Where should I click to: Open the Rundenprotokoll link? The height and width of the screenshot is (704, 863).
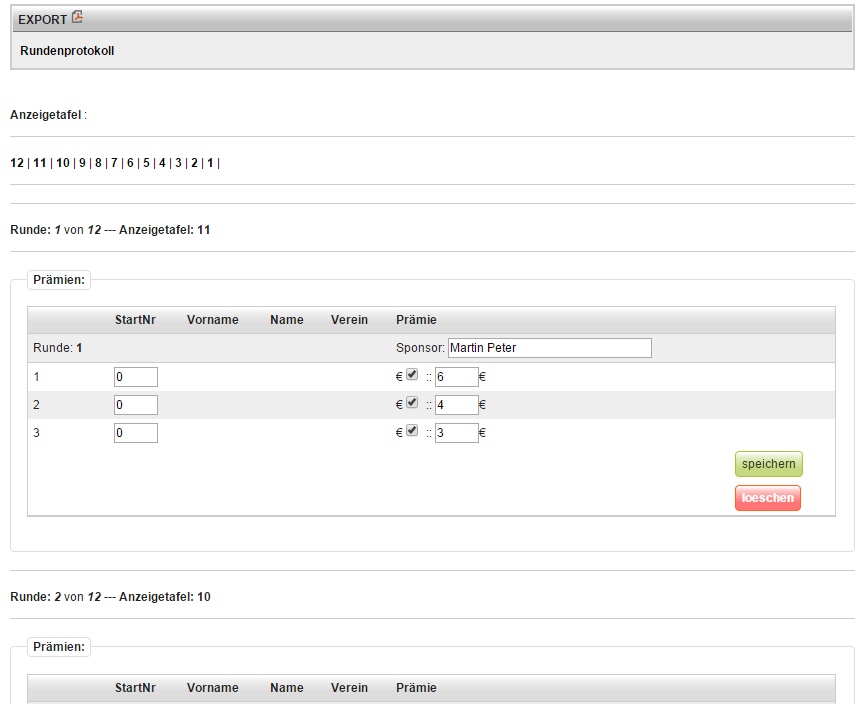[x=67, y=50]
